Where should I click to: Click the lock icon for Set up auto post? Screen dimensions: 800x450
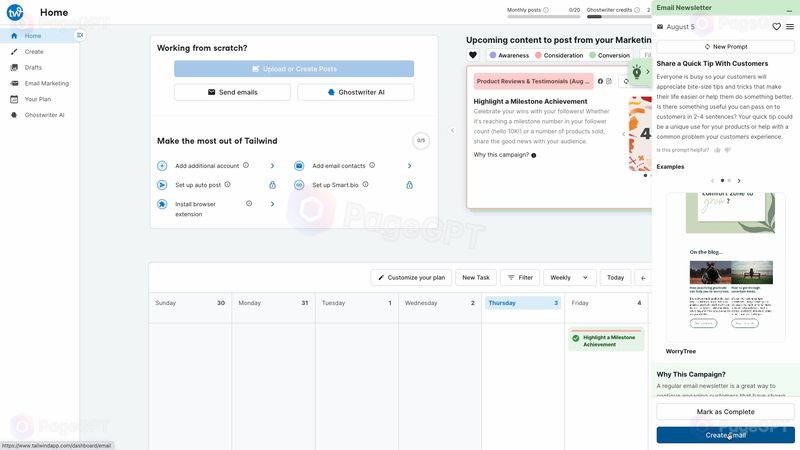[272, 185]
